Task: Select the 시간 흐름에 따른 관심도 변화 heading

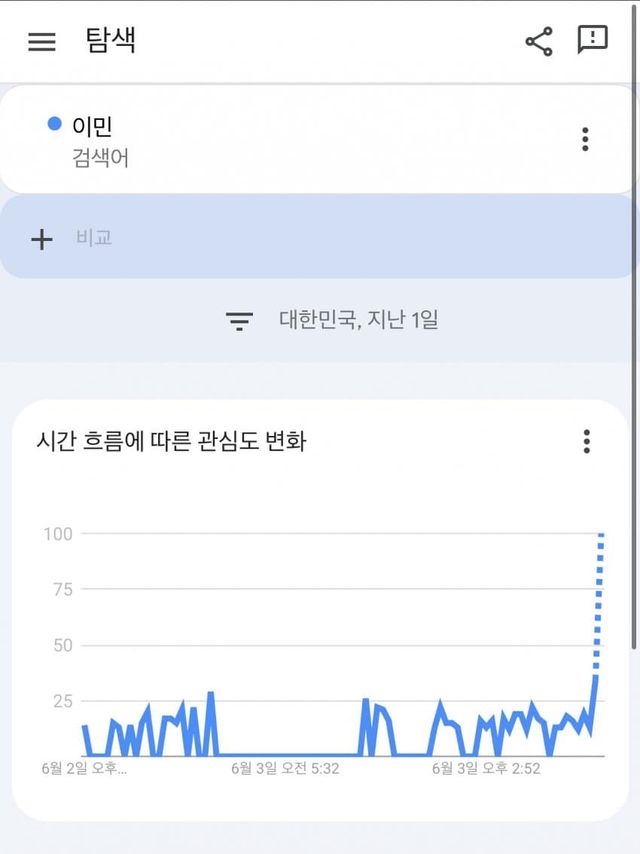Action: [x=171, y=441]
